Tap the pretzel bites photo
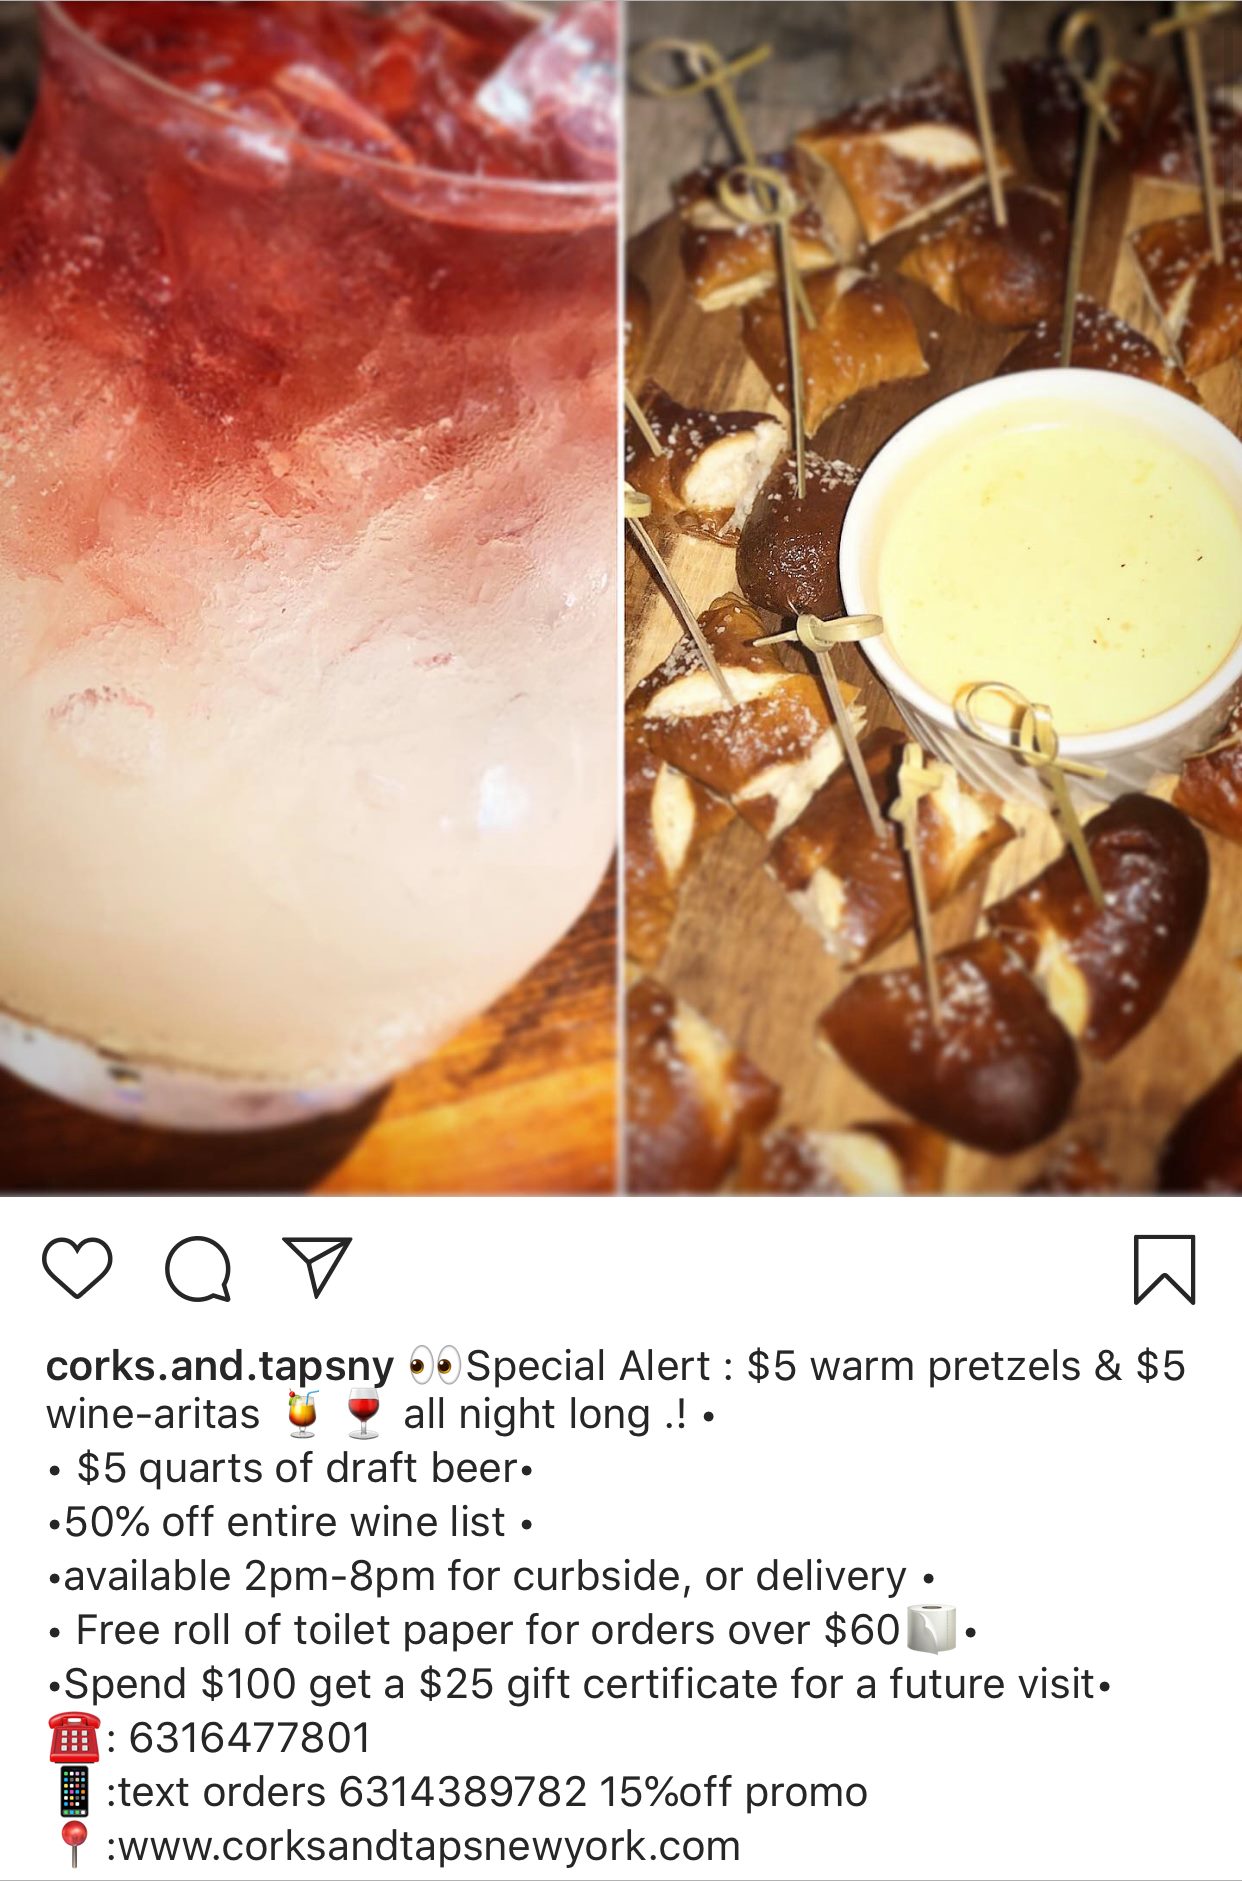Viewport: 1242px width, 1881px height. 934,597
